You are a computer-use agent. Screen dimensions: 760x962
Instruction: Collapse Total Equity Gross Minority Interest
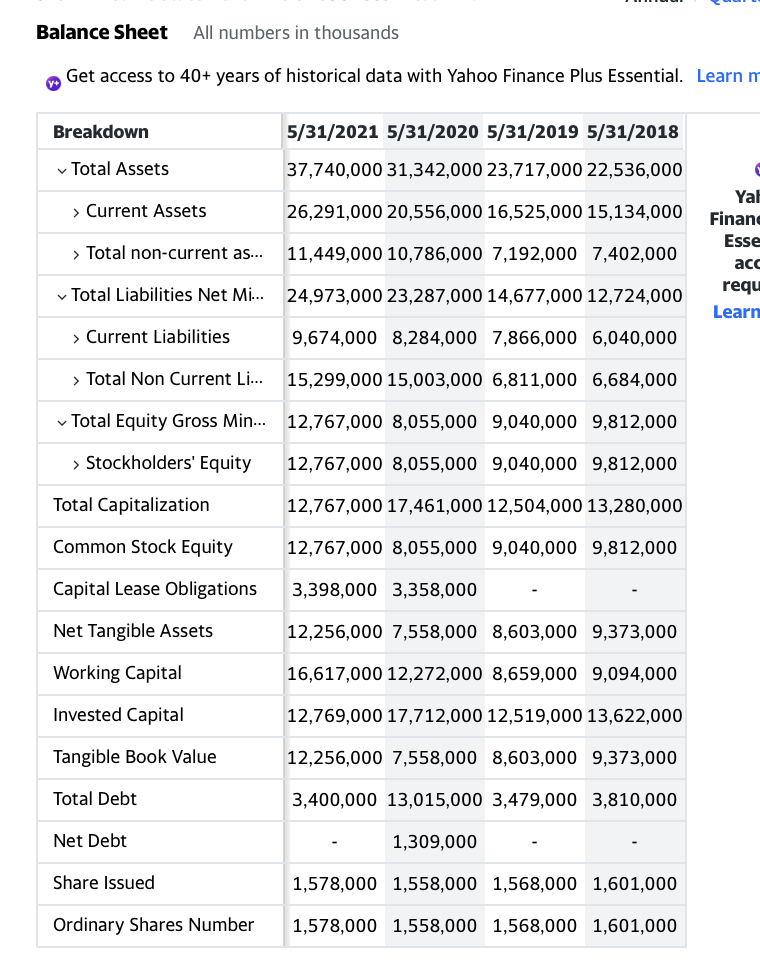coord(61,421)
